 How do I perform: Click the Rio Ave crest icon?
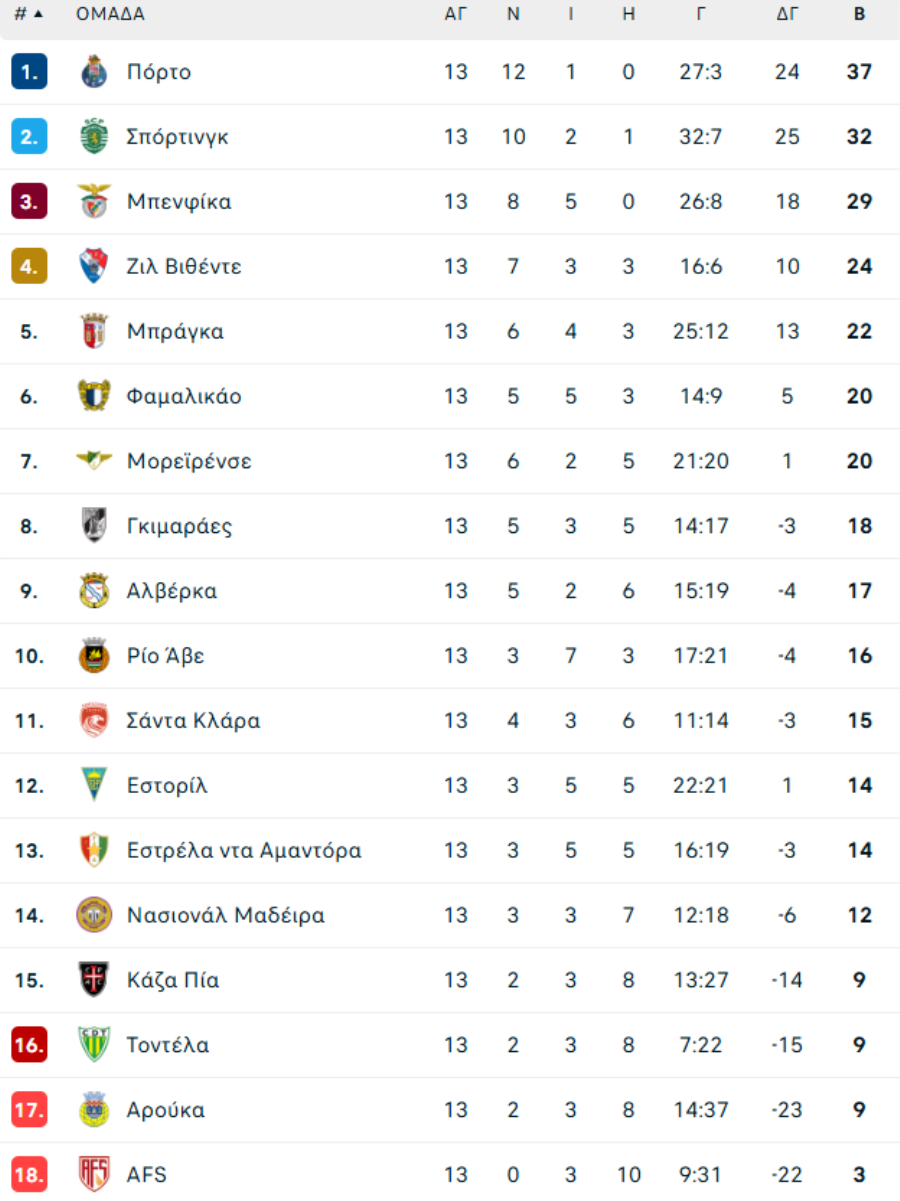(x=94, y=656)
